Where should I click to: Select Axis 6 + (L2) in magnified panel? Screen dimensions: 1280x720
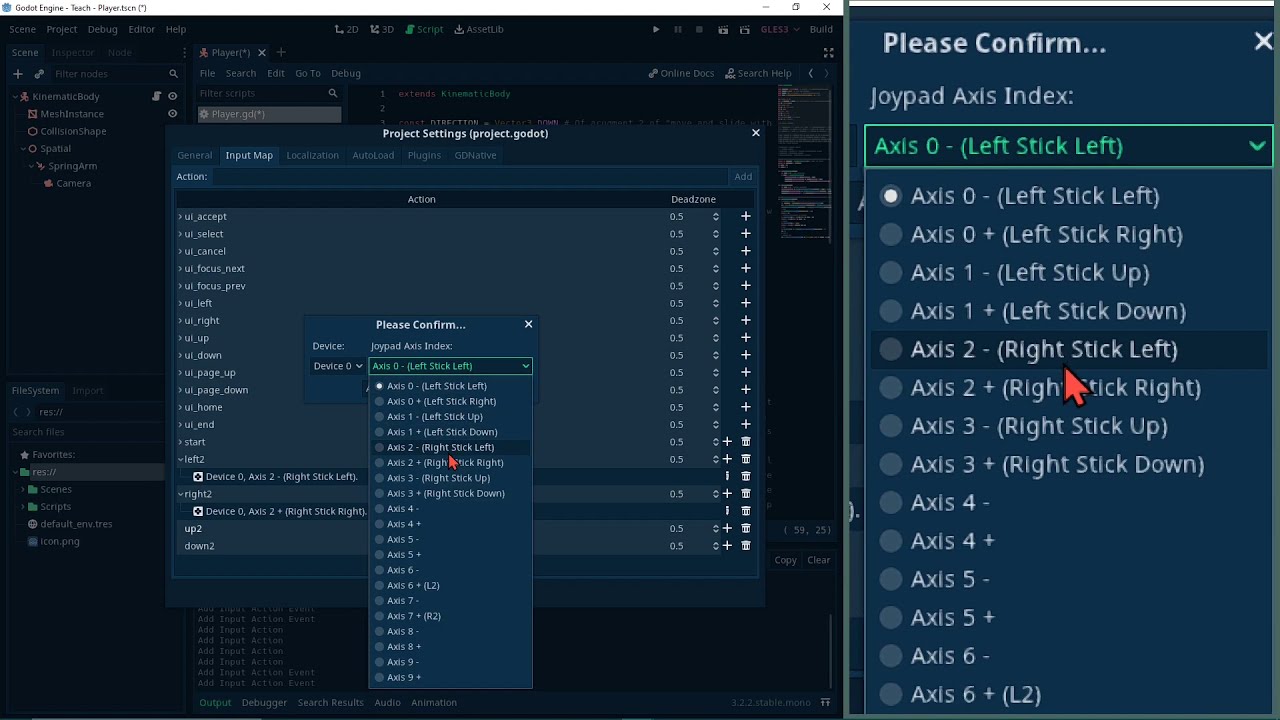point(962,694)
